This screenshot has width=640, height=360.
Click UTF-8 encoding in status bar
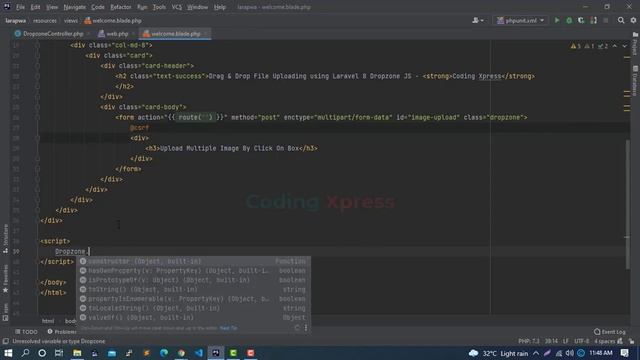click(x=582, y=341)
